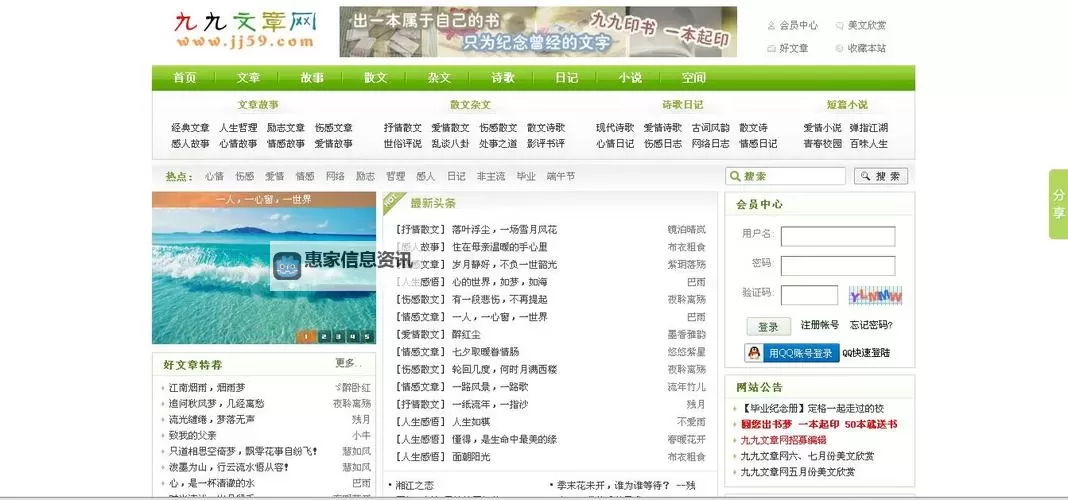Open 经典文章 category link
Viewport: 1068px width, 500px height.
pos(191,127)
